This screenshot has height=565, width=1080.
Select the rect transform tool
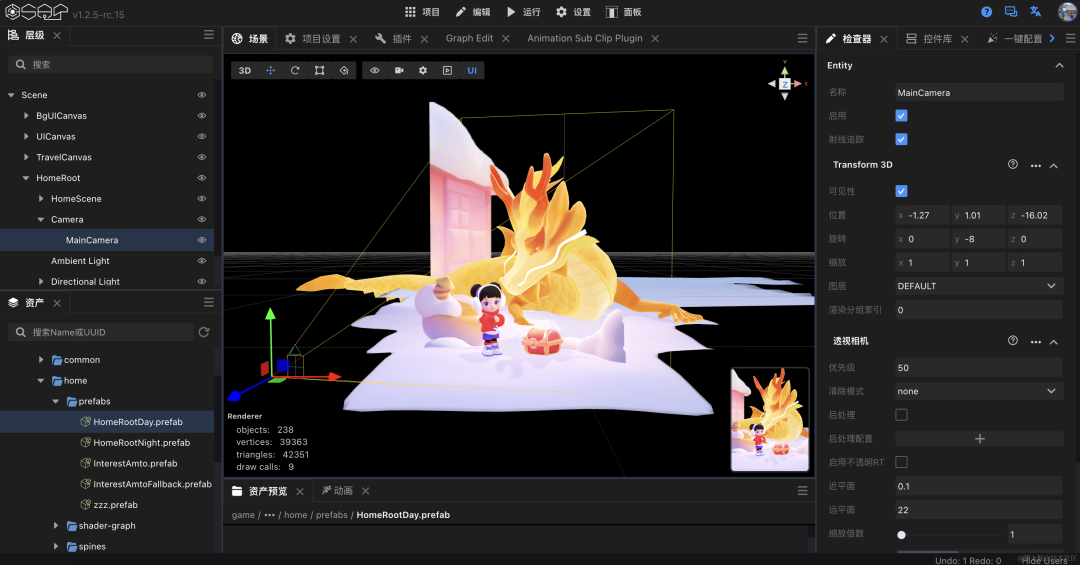click(319, 71)
